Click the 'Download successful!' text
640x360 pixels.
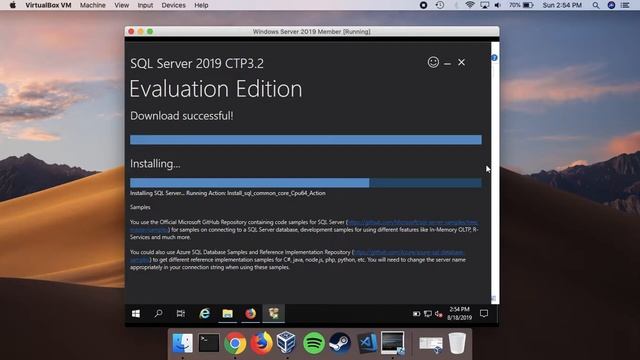182,116
